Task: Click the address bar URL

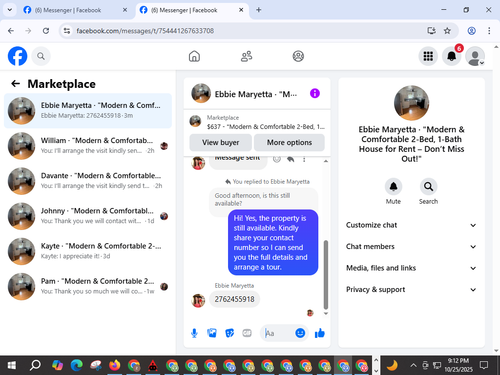Action: click(x=145, y=31)
